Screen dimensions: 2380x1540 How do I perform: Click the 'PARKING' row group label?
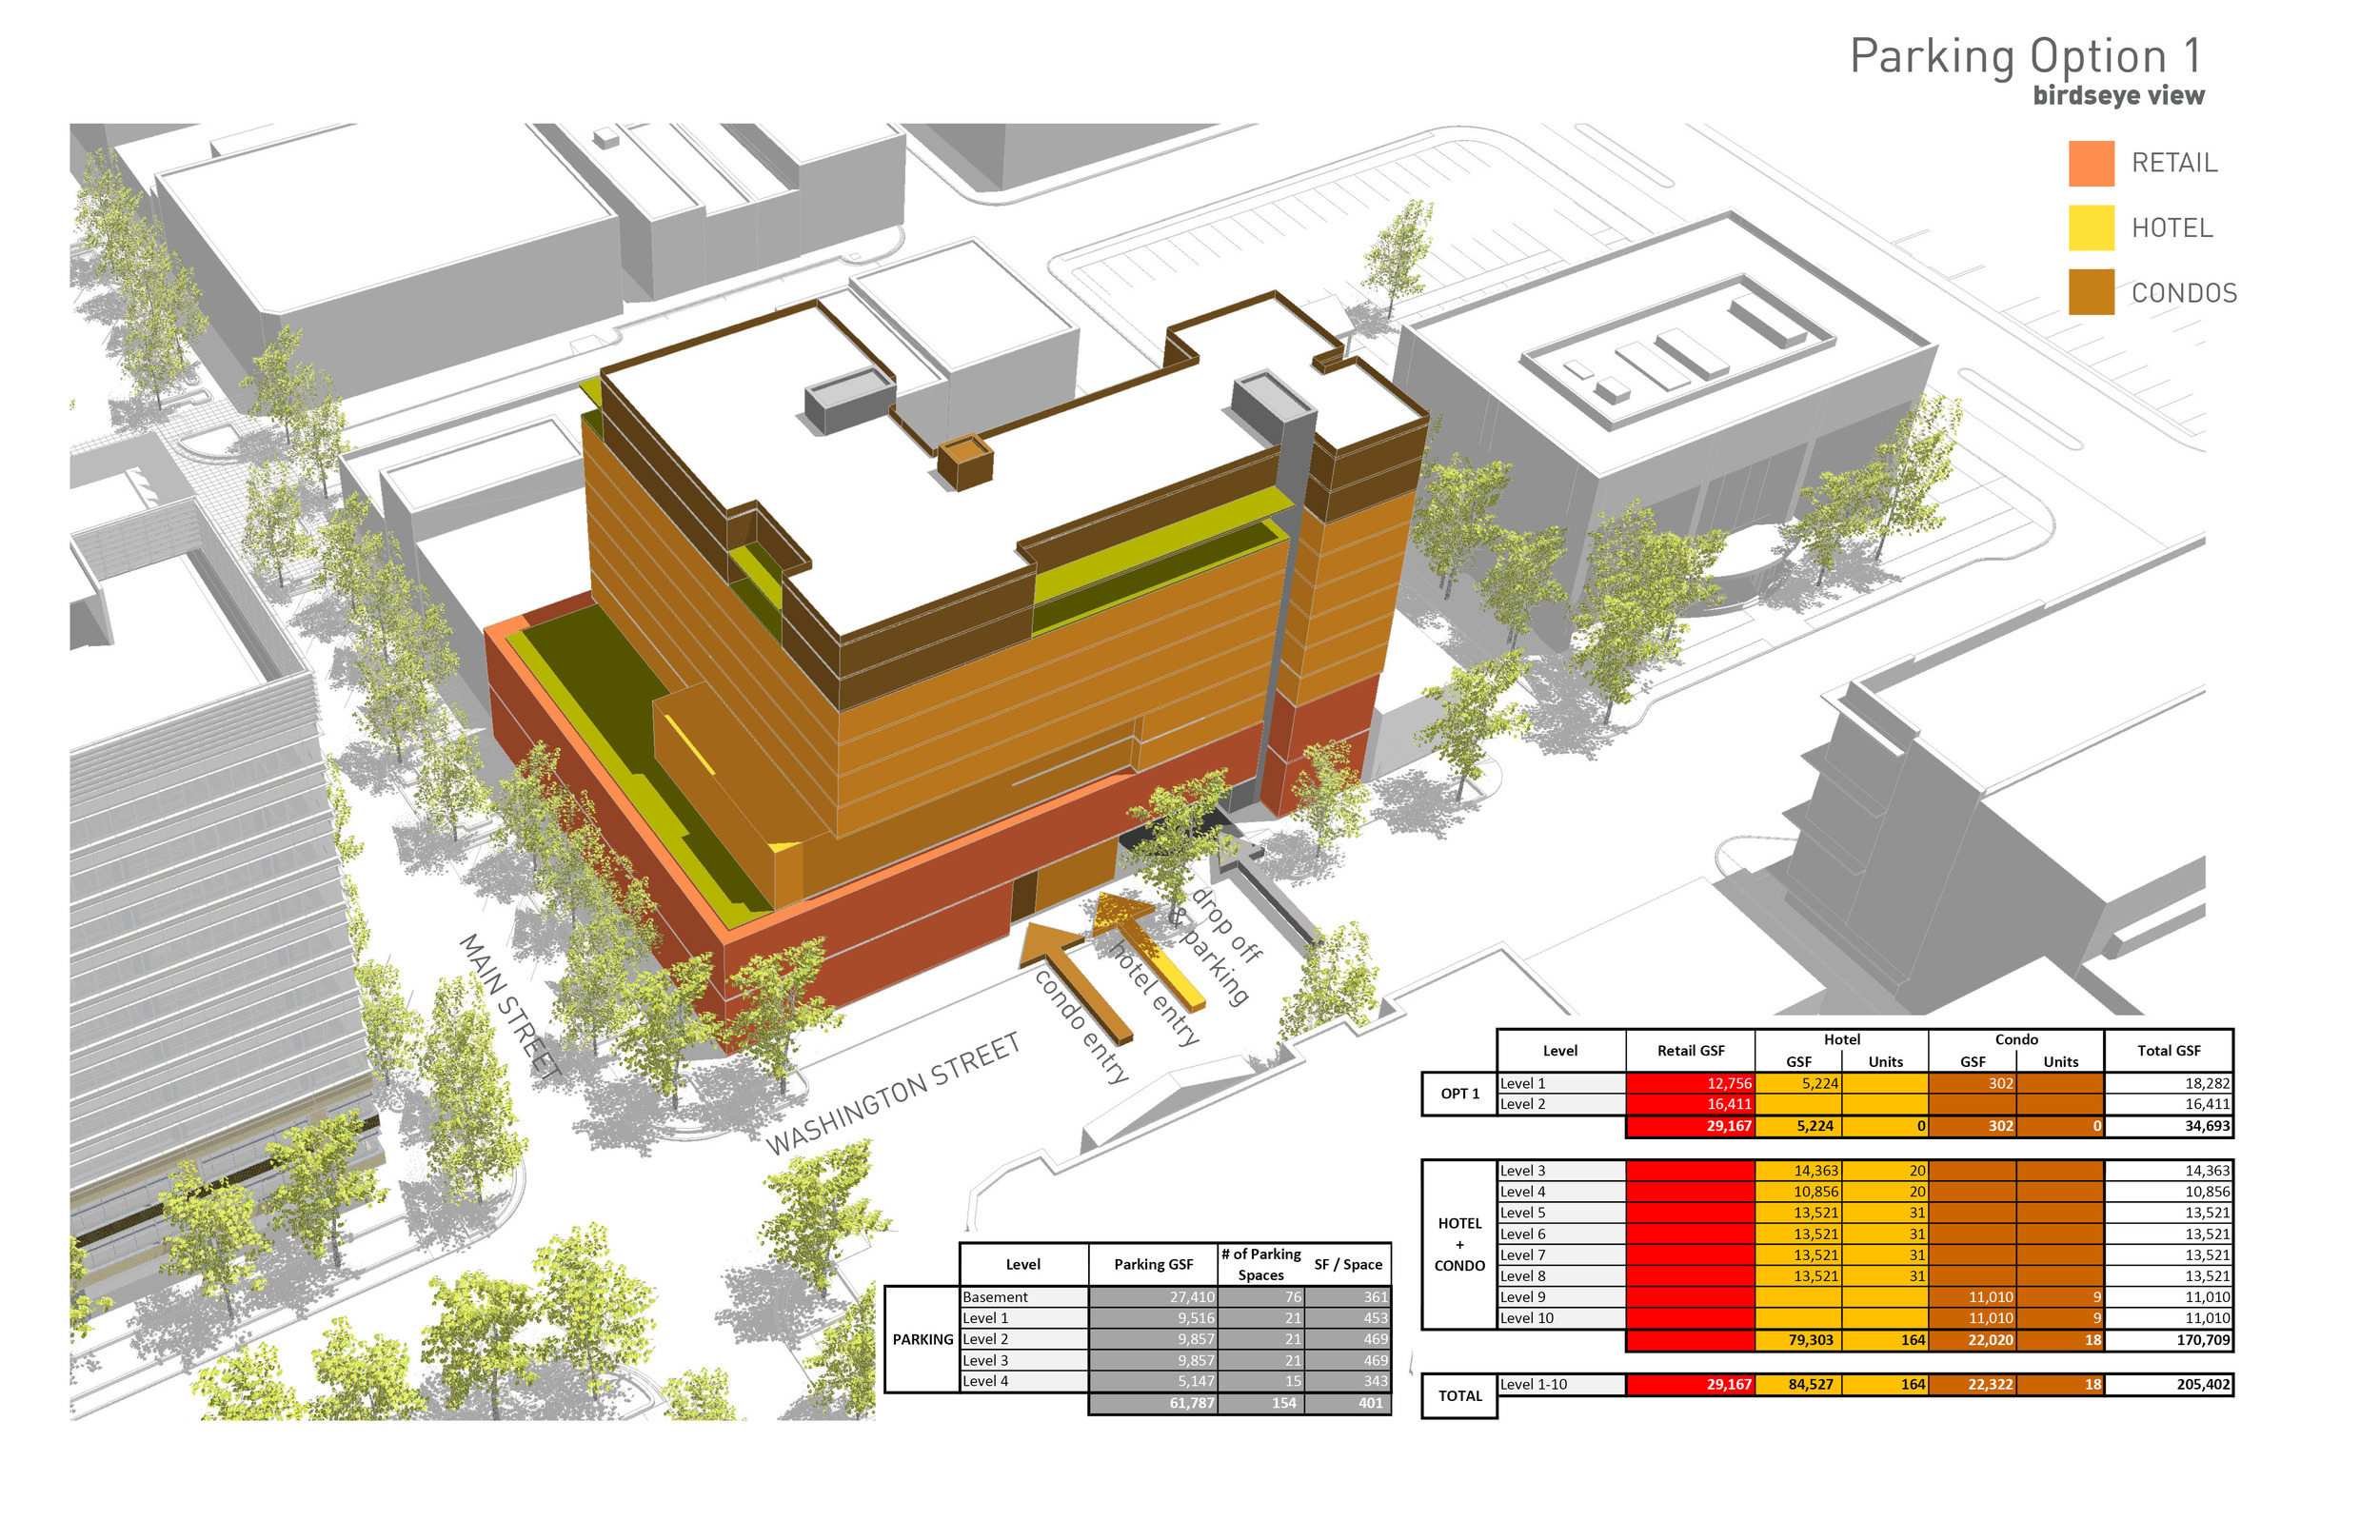922,1339
